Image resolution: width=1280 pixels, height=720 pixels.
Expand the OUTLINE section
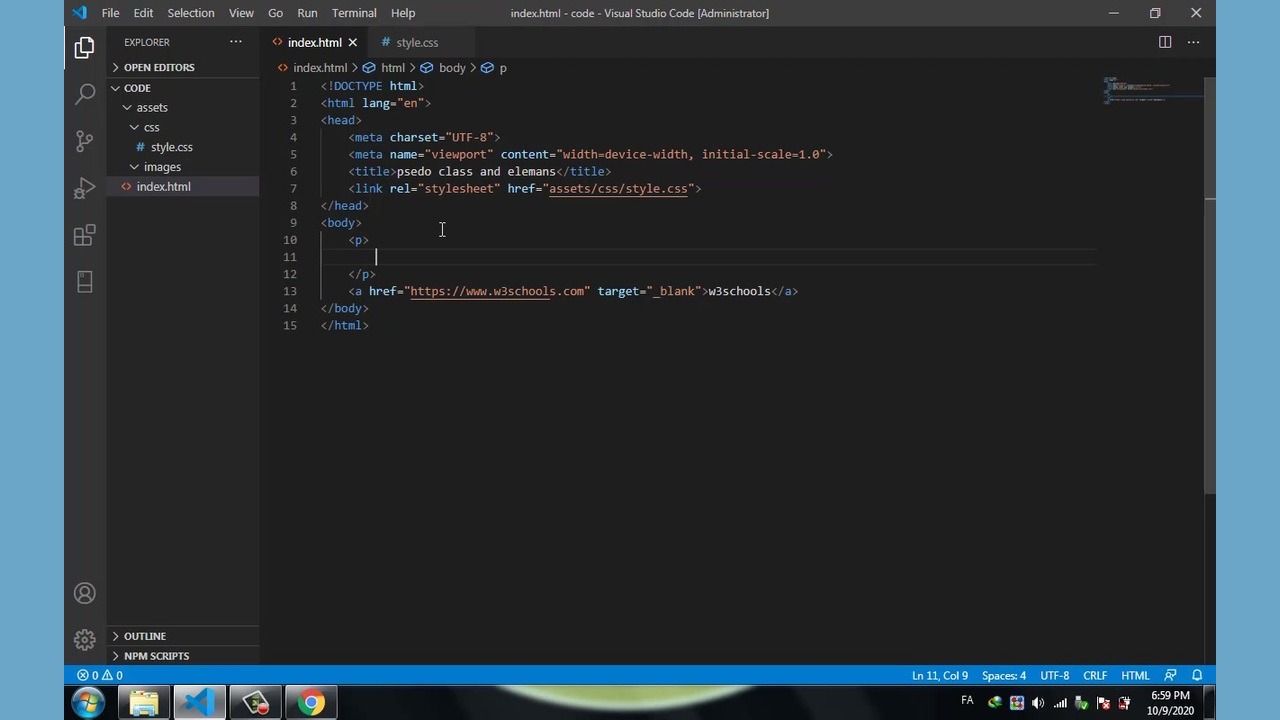coord(144,636)
